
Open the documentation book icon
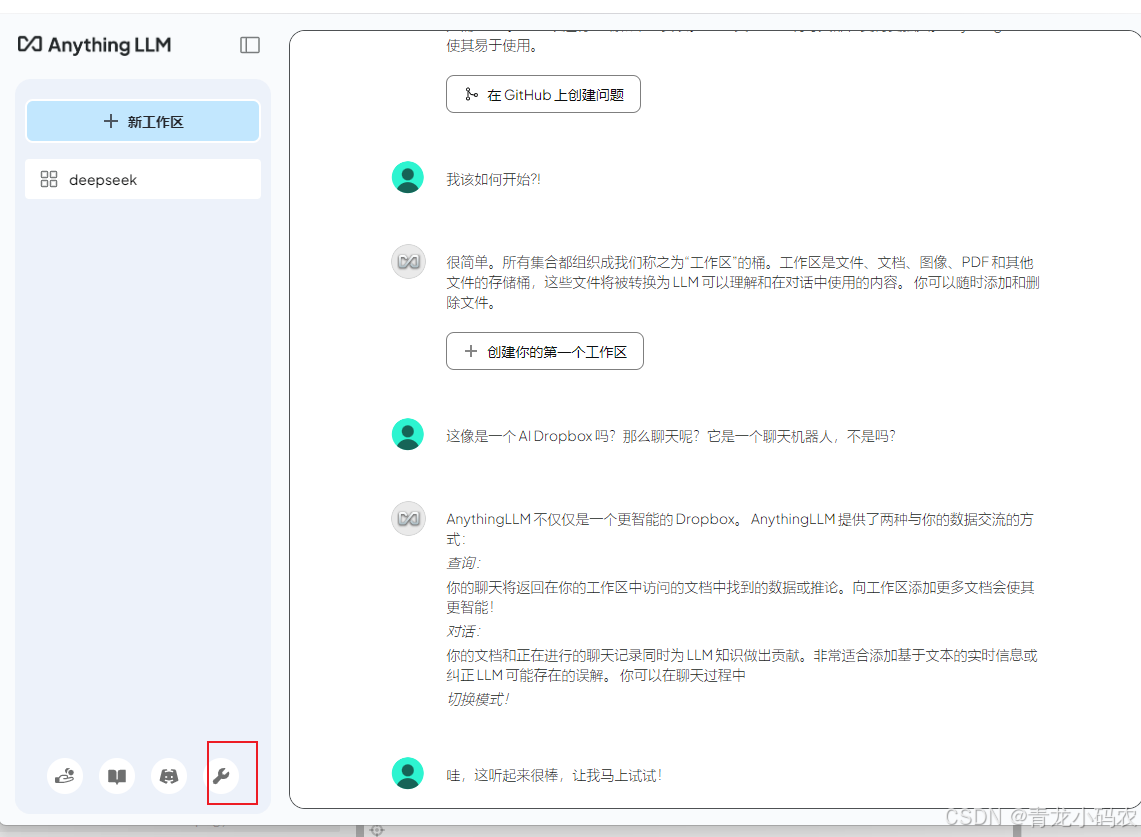tap(116, 776)
